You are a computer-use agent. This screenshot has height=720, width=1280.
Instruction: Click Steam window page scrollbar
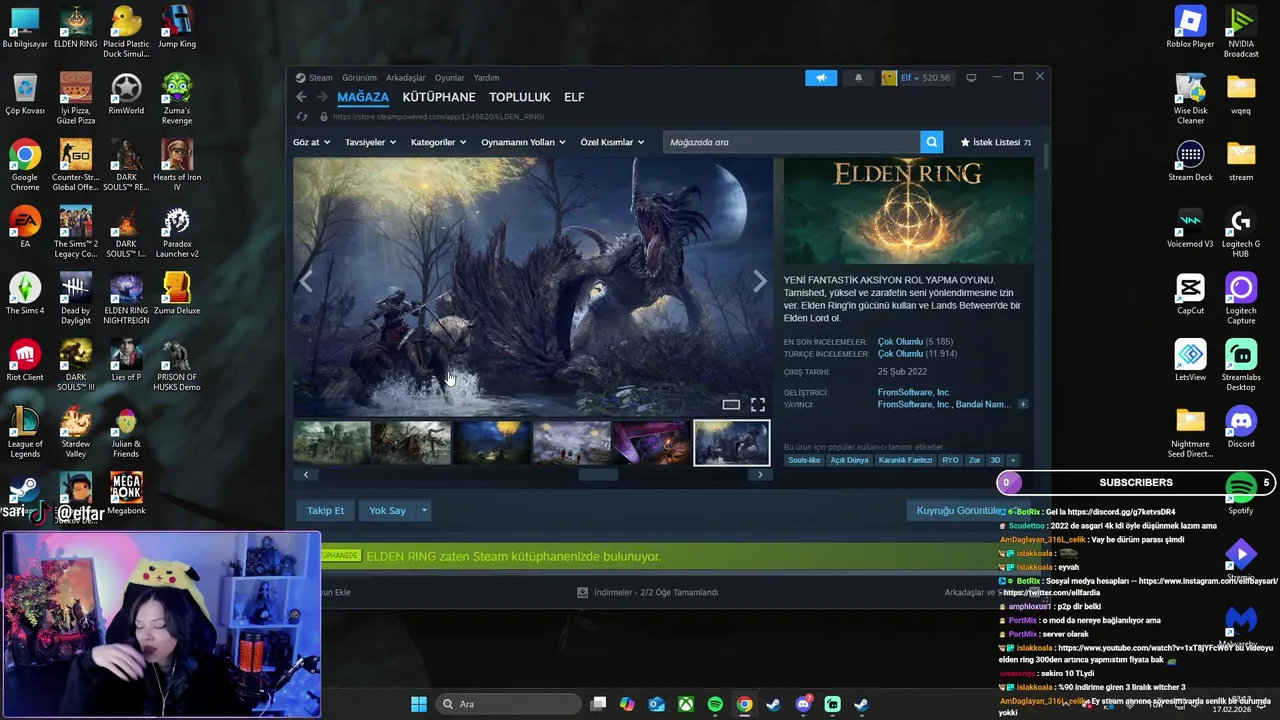point(1045,157)
